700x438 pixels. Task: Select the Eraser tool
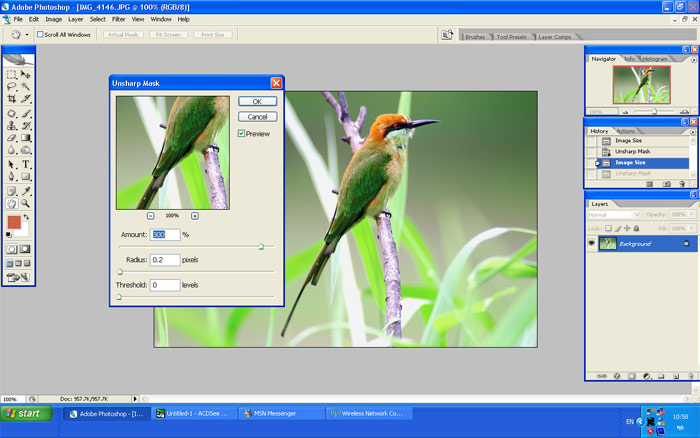click(x=12, y=138)
